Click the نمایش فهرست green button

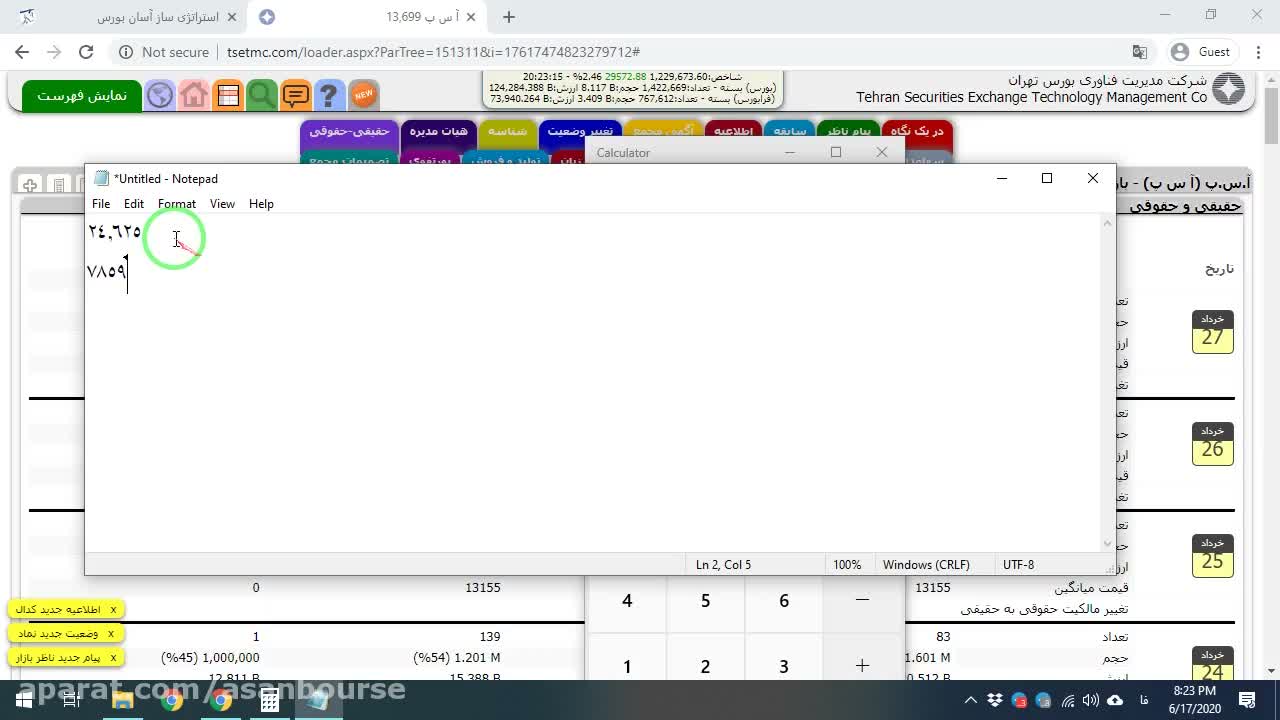click(82, 95)
